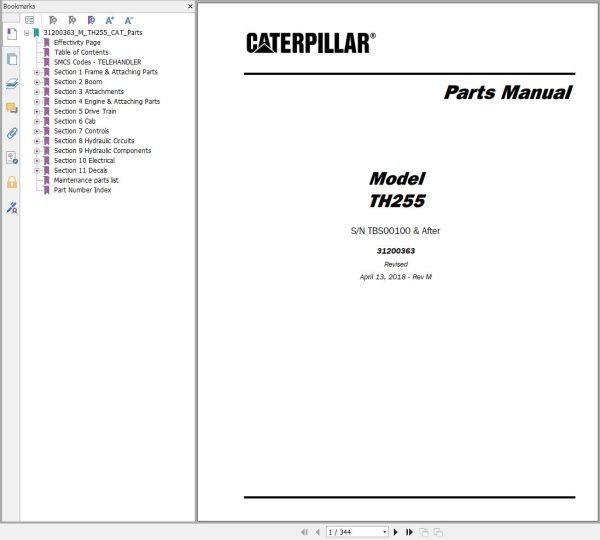Expand Section 9 Hydraulic Components bookmark
The image size is (600, 540).
(x=37, y=151)
